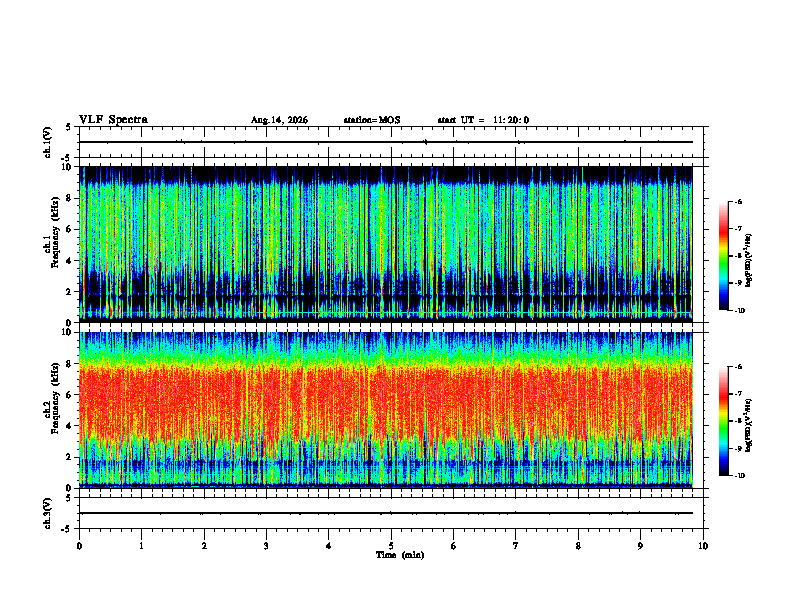
Task: Click the "6" kHz tick of ch.2 frequency axis
Action: point(70,395)
